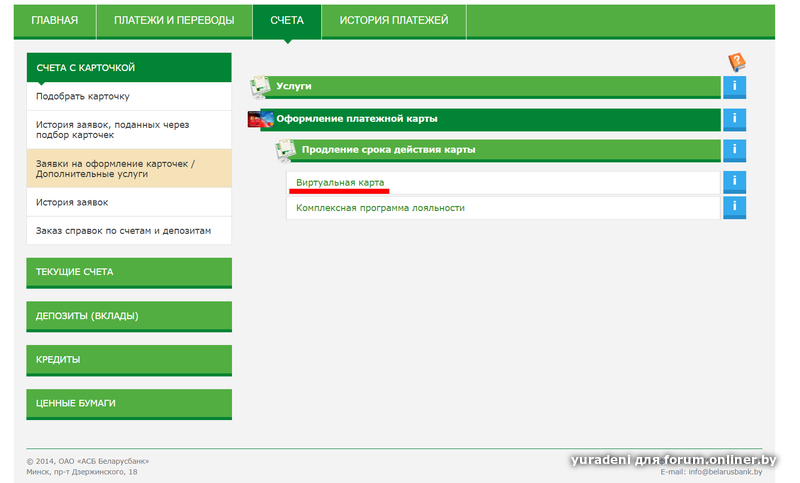Click the Виртуальная карта link

340,183
